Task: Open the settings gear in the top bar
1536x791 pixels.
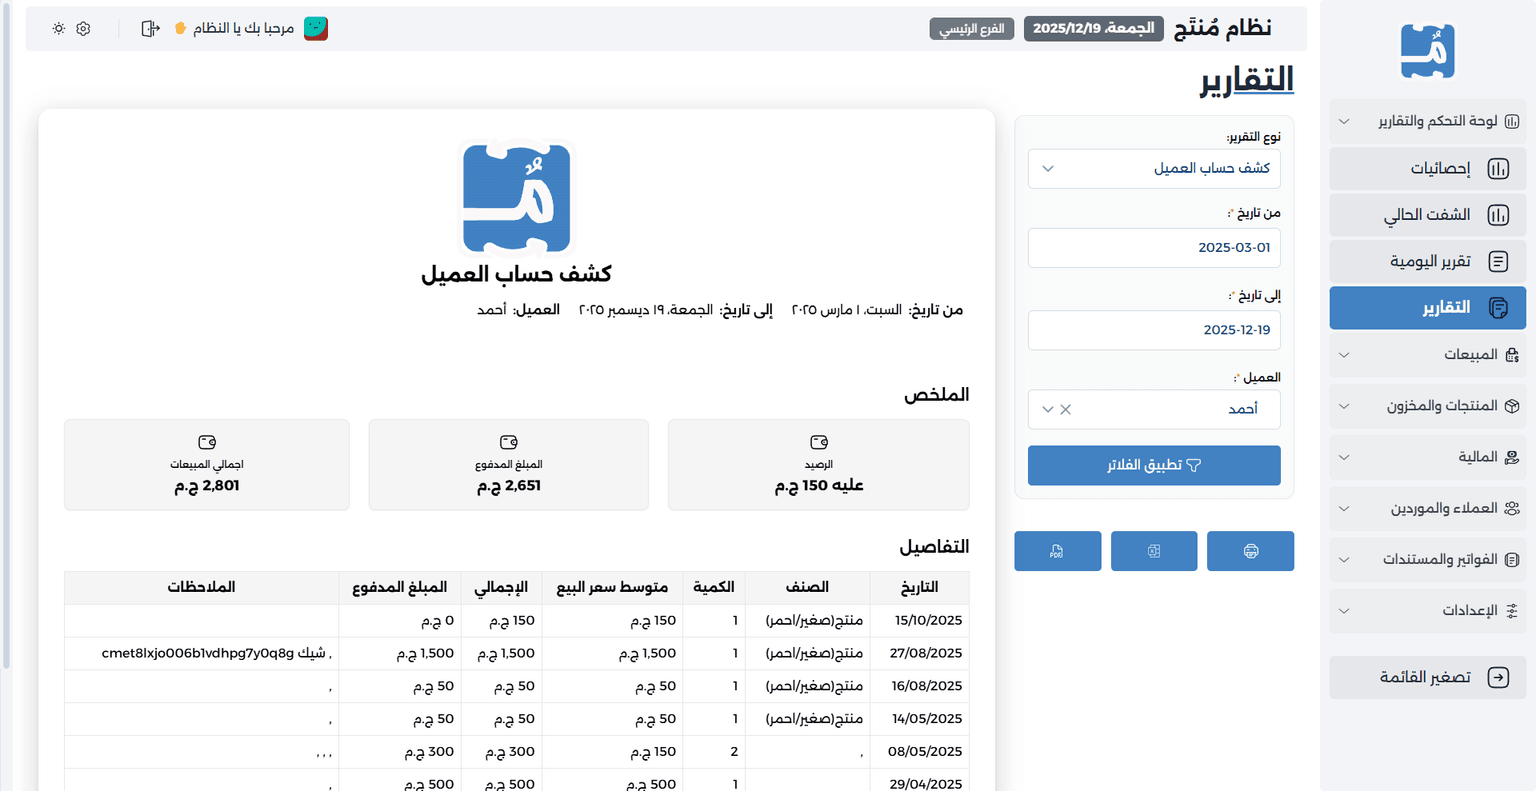Action: [82, 28]
